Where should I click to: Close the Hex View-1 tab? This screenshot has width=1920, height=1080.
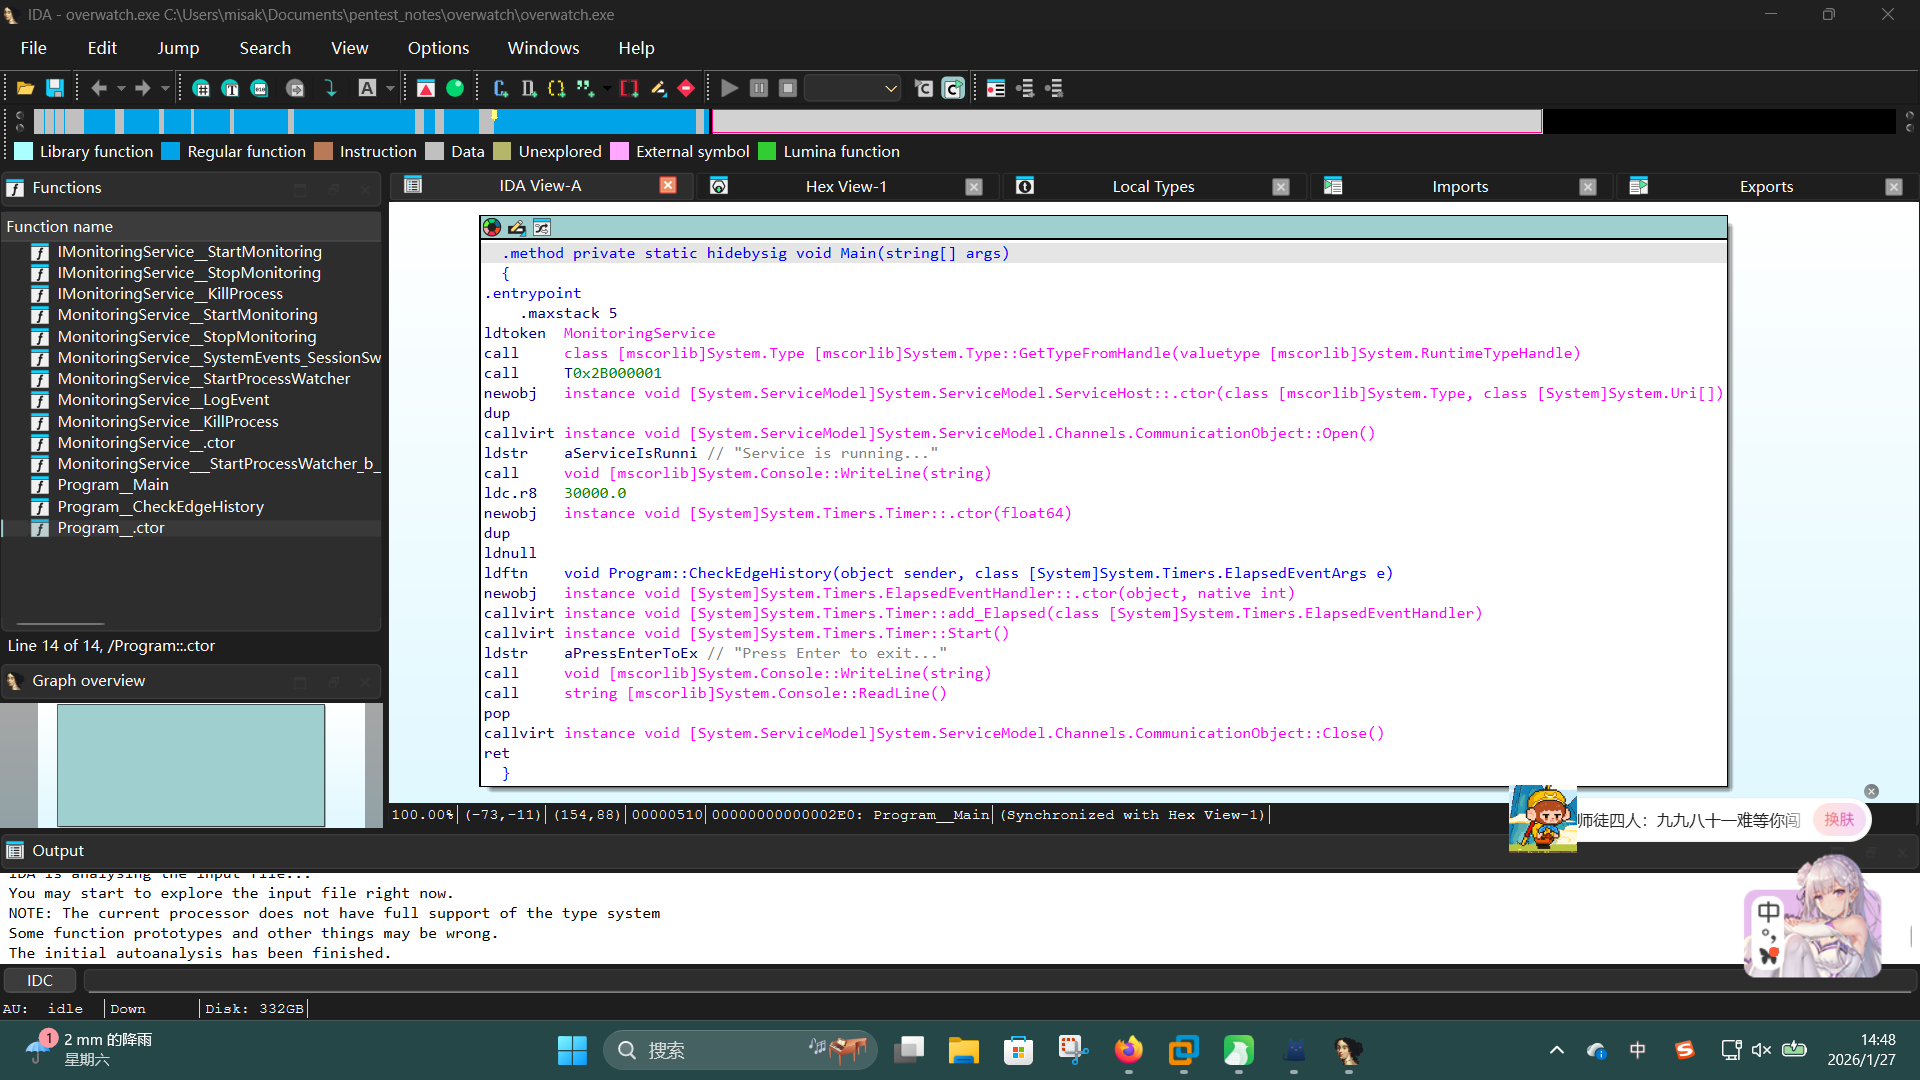point(973,187)
